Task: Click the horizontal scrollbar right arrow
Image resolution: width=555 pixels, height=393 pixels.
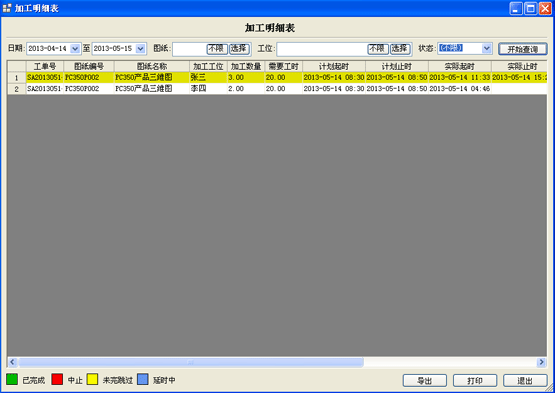Action: pyautogui.click(x=542, y=362)
